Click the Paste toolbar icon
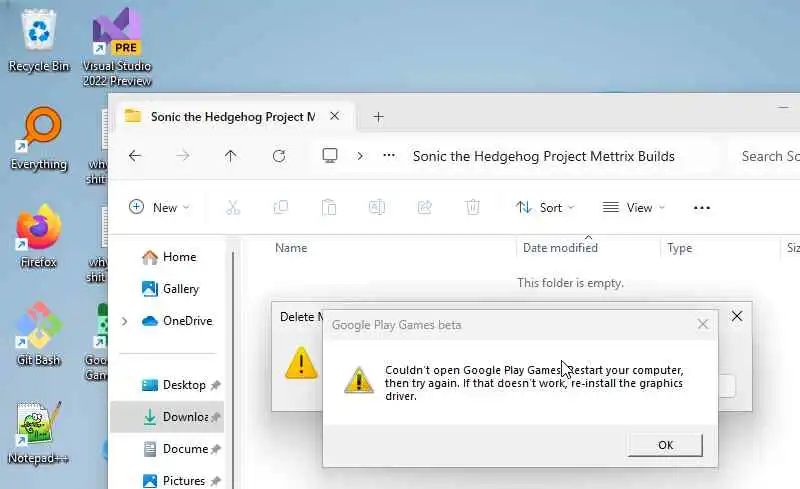The image size is (800, 489). tap(329, 207)
